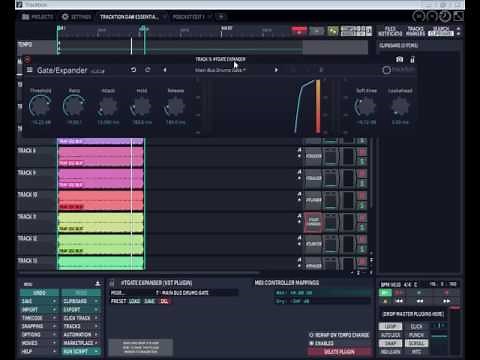This screenshot has width=480, height=360.
Task: Toggle mute button on Track 9
Action: [362, 173]
